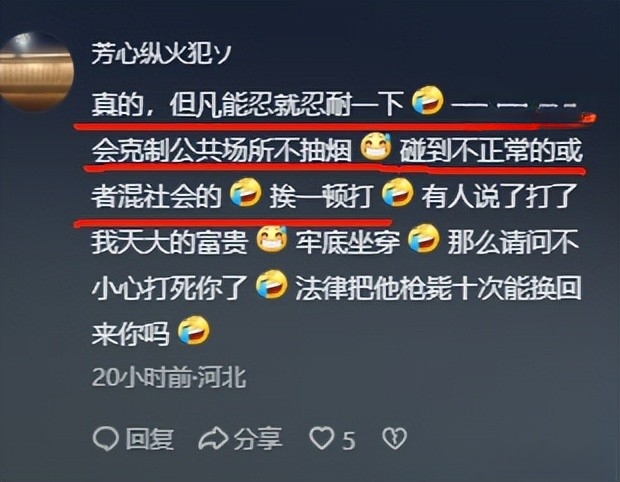Click the laughing emoji after 来你吗
This screenshot has height=482, width=620.
[x=194, y=331]
